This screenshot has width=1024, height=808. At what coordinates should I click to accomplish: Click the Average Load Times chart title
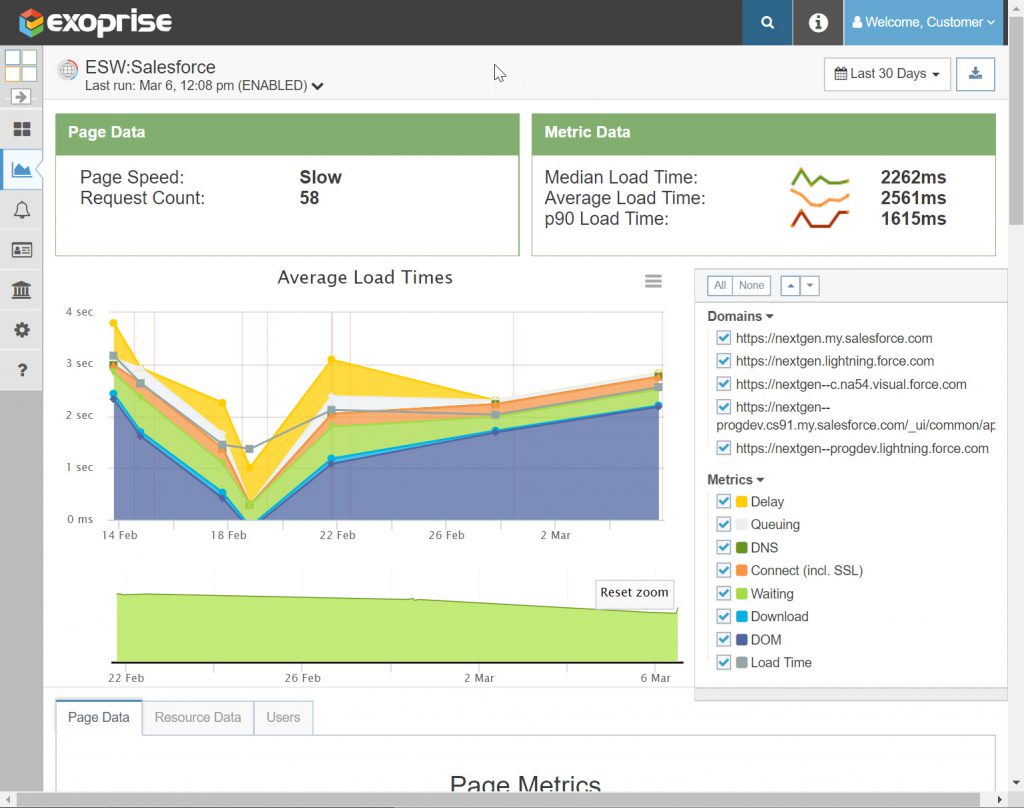click(364, 278)
